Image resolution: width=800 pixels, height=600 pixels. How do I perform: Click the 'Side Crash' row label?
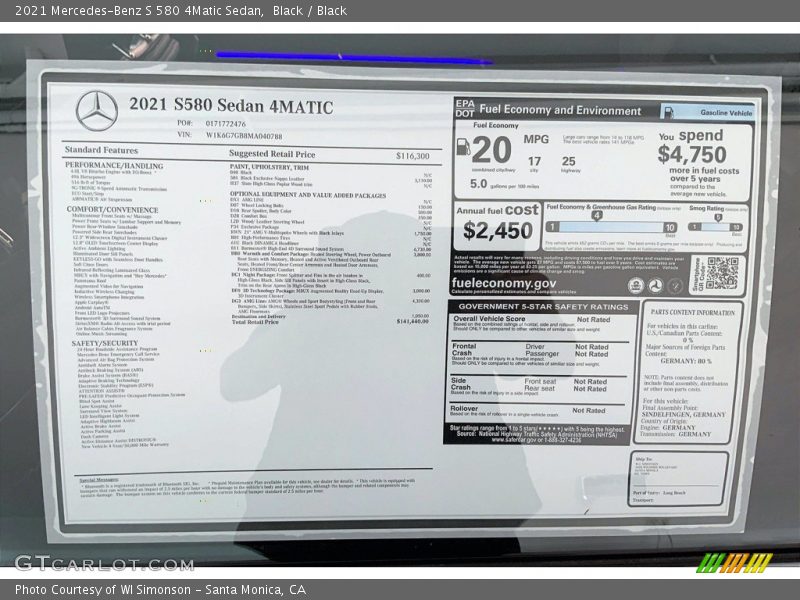coord(460,384)
